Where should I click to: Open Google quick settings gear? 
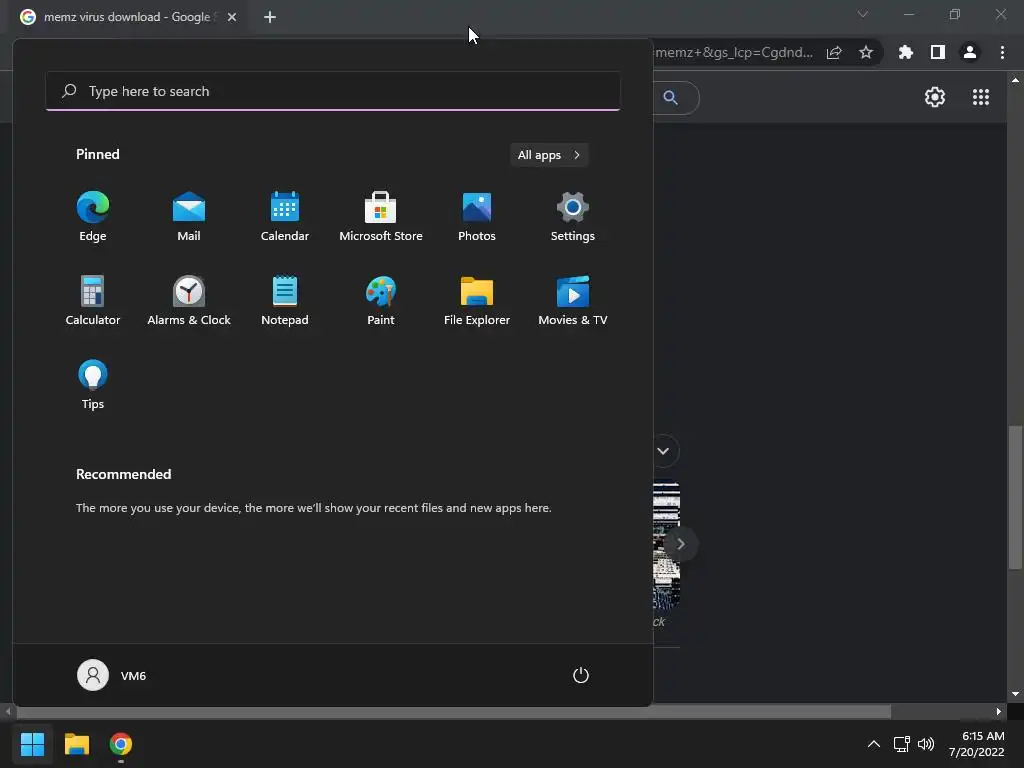coord(935,97)
